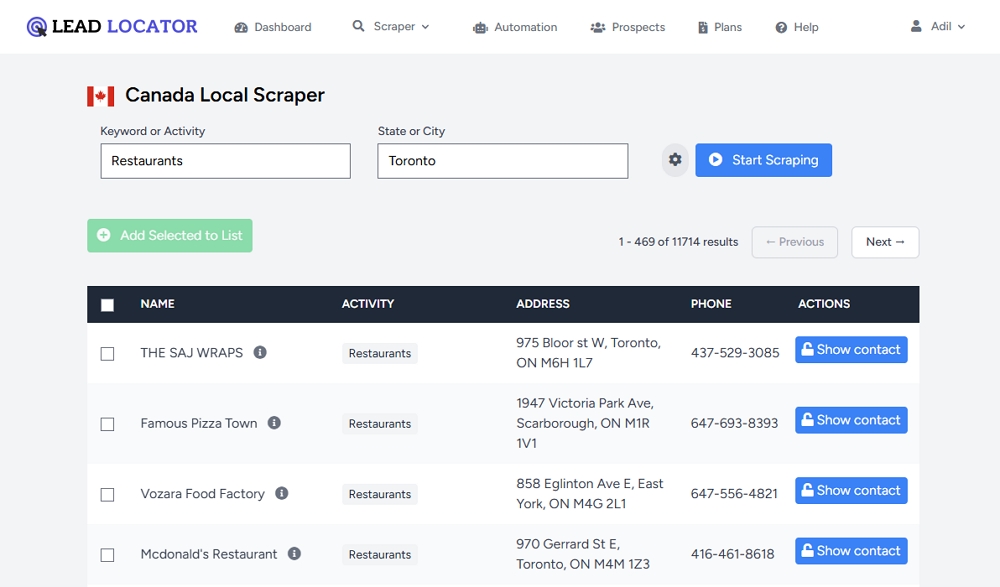Click info icon beside Mcdonald's Restaurant

(x=294, y=554)
